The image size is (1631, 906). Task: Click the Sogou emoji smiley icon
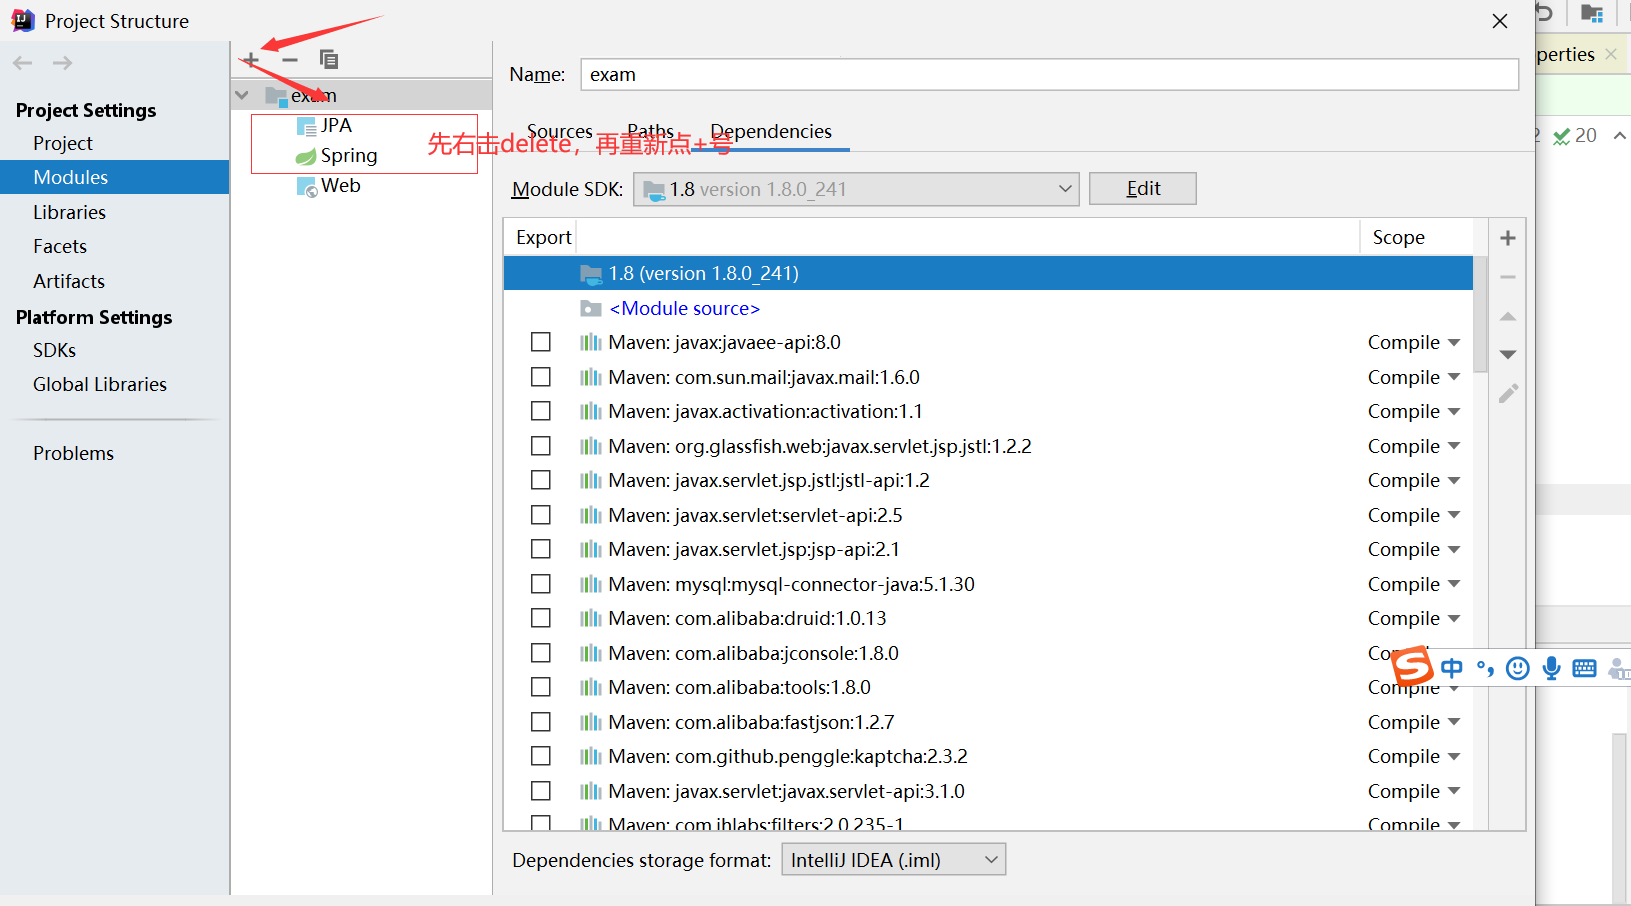(x=1518, y=668)
